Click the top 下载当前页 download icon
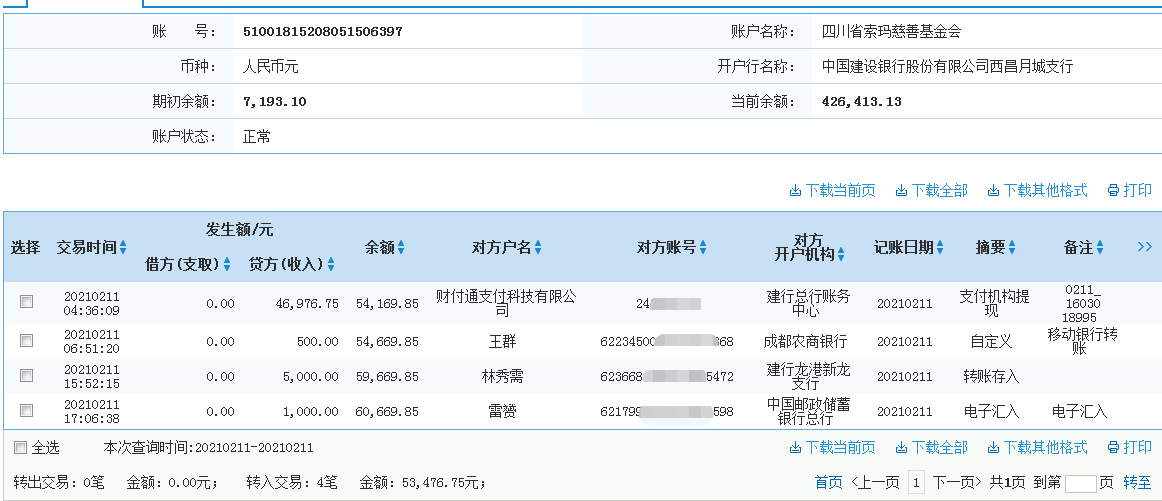The width and height of the screenshot is (1162, 501). click(796, 191)
